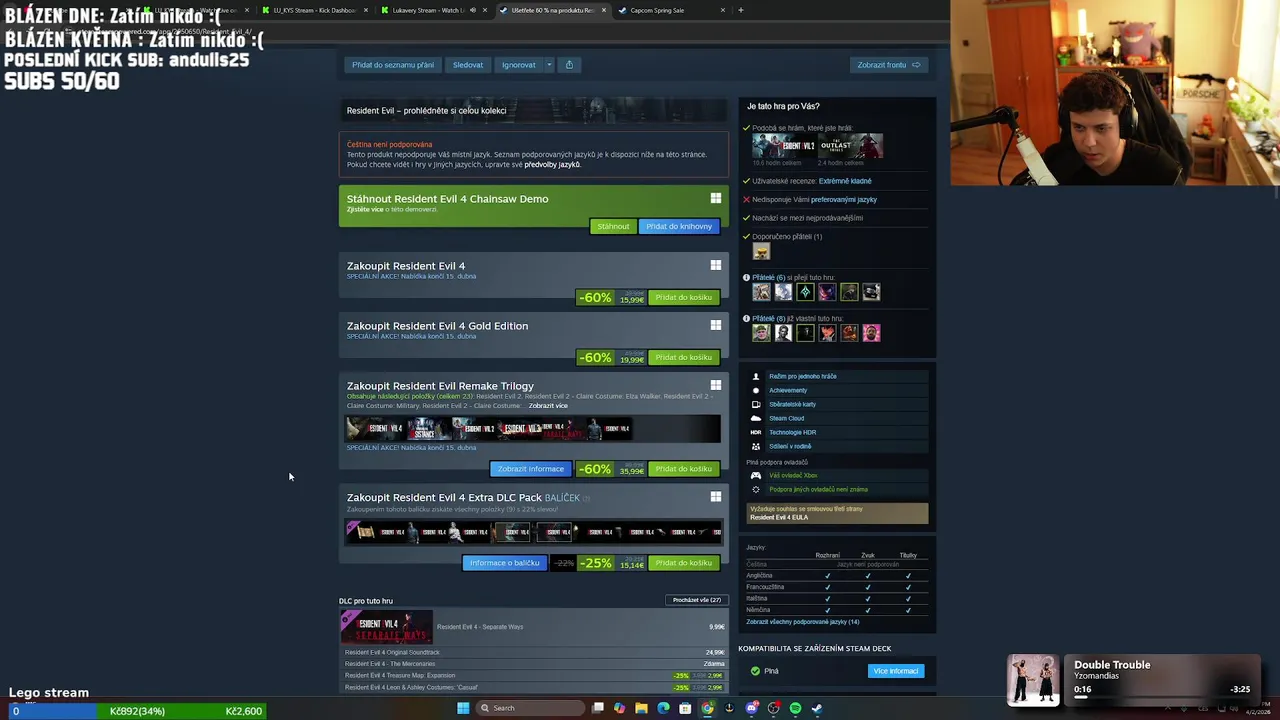Add Extra DLC Pack to cart
This screenshot has height=720, width=1280.
point(684,562)
